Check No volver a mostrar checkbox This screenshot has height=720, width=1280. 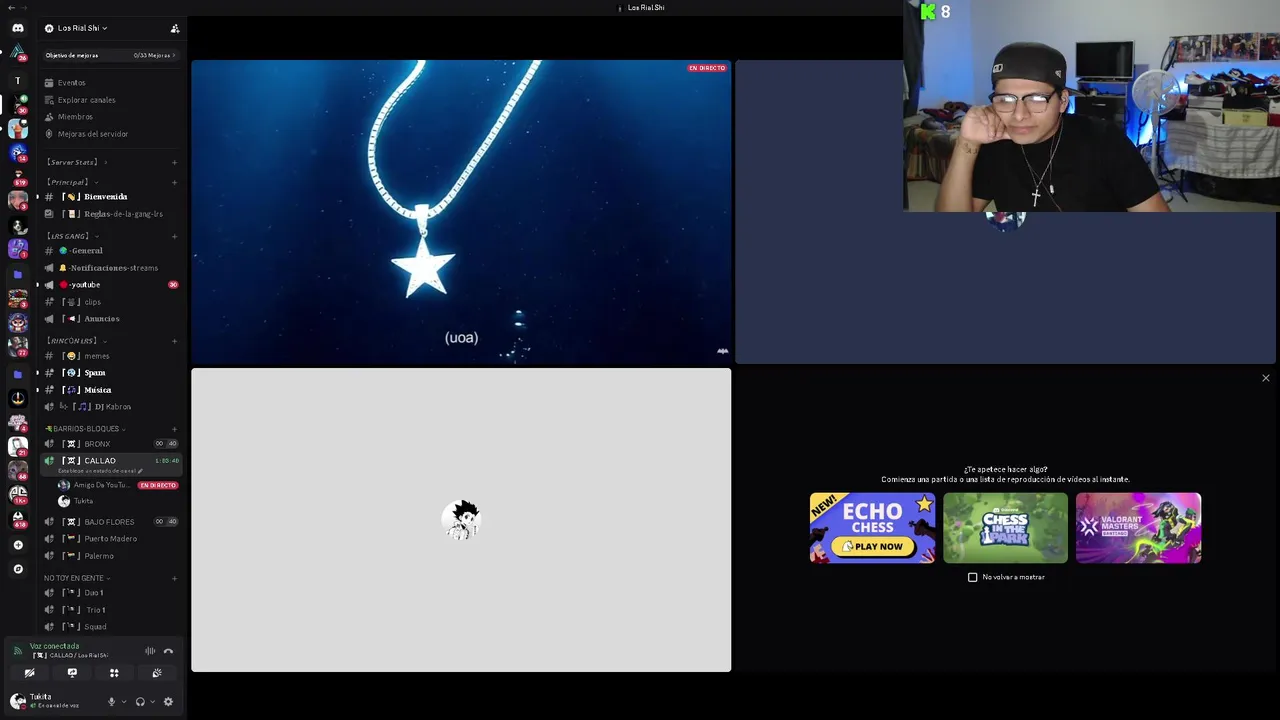coord(972,577)
